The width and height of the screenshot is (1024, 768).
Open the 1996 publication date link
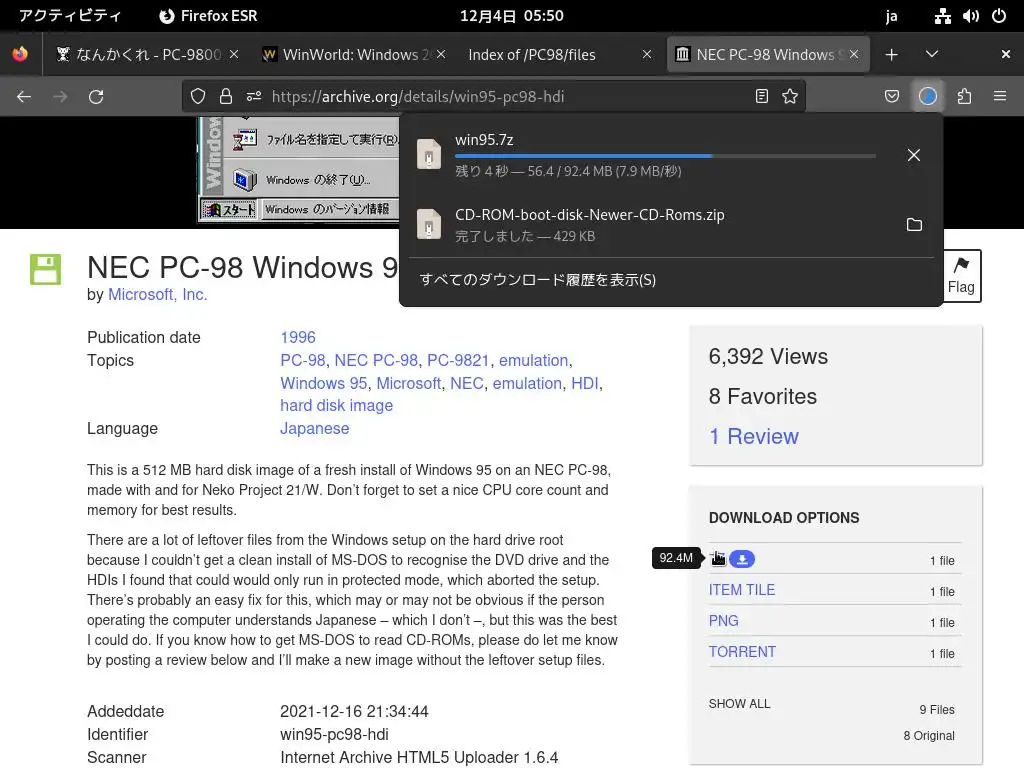pos(298,337)
